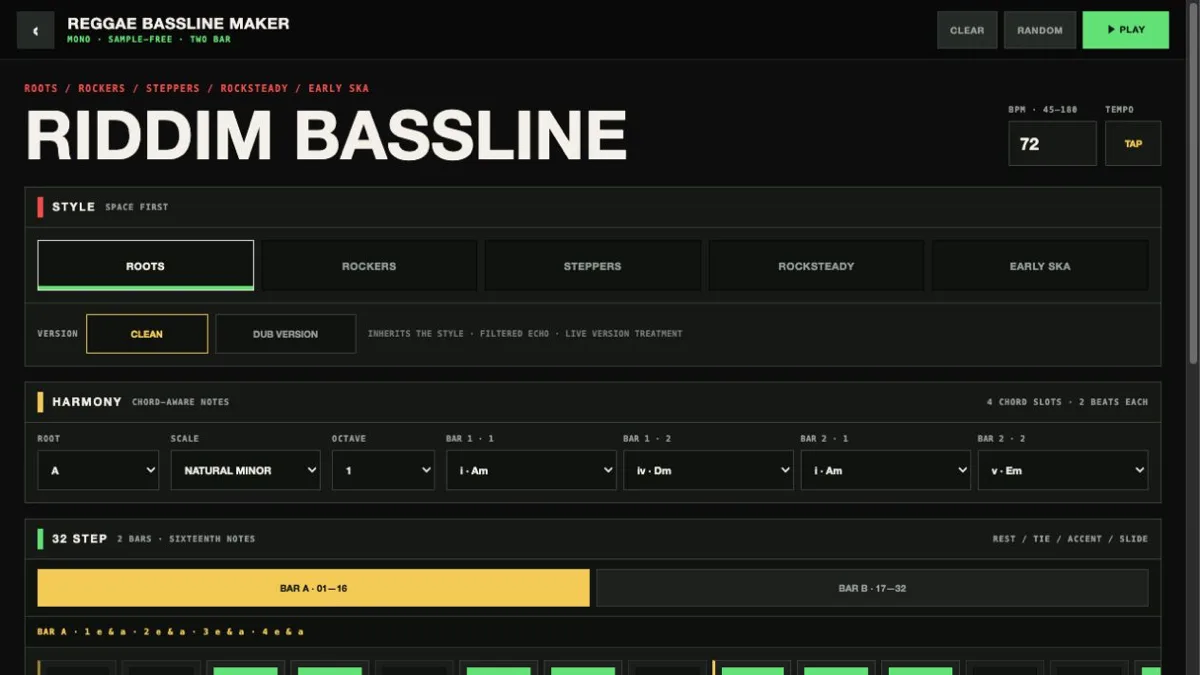Click the back arrow icon
The width and height of the screenshot is (1200, 675).
[36, 30]
